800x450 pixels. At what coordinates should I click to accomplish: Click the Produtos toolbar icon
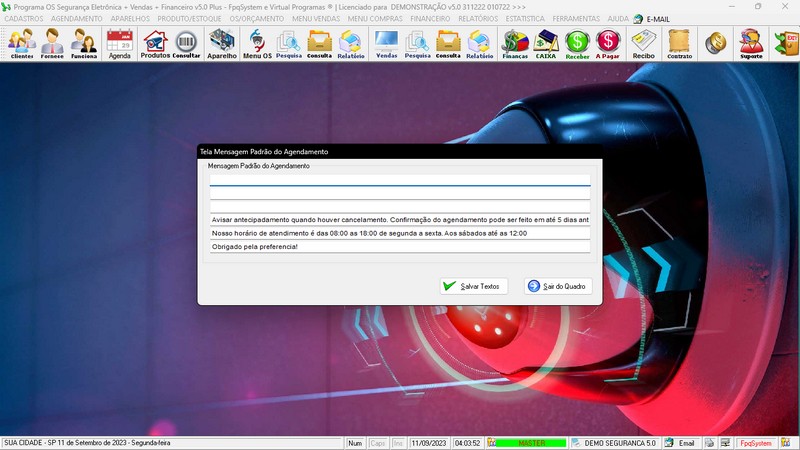(155, 43)
